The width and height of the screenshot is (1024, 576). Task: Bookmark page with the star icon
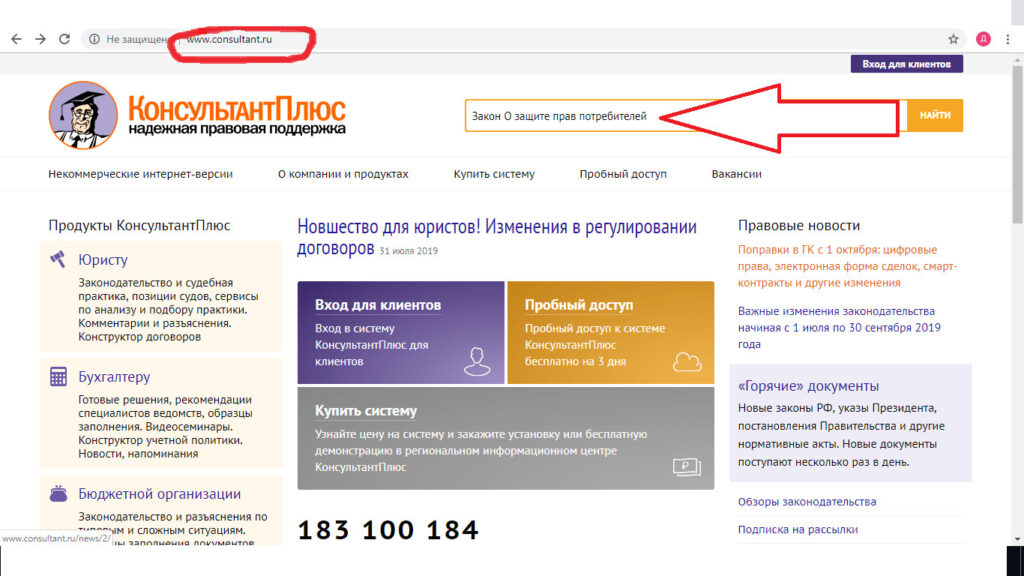pyautogui.click(x=953, y=39)
